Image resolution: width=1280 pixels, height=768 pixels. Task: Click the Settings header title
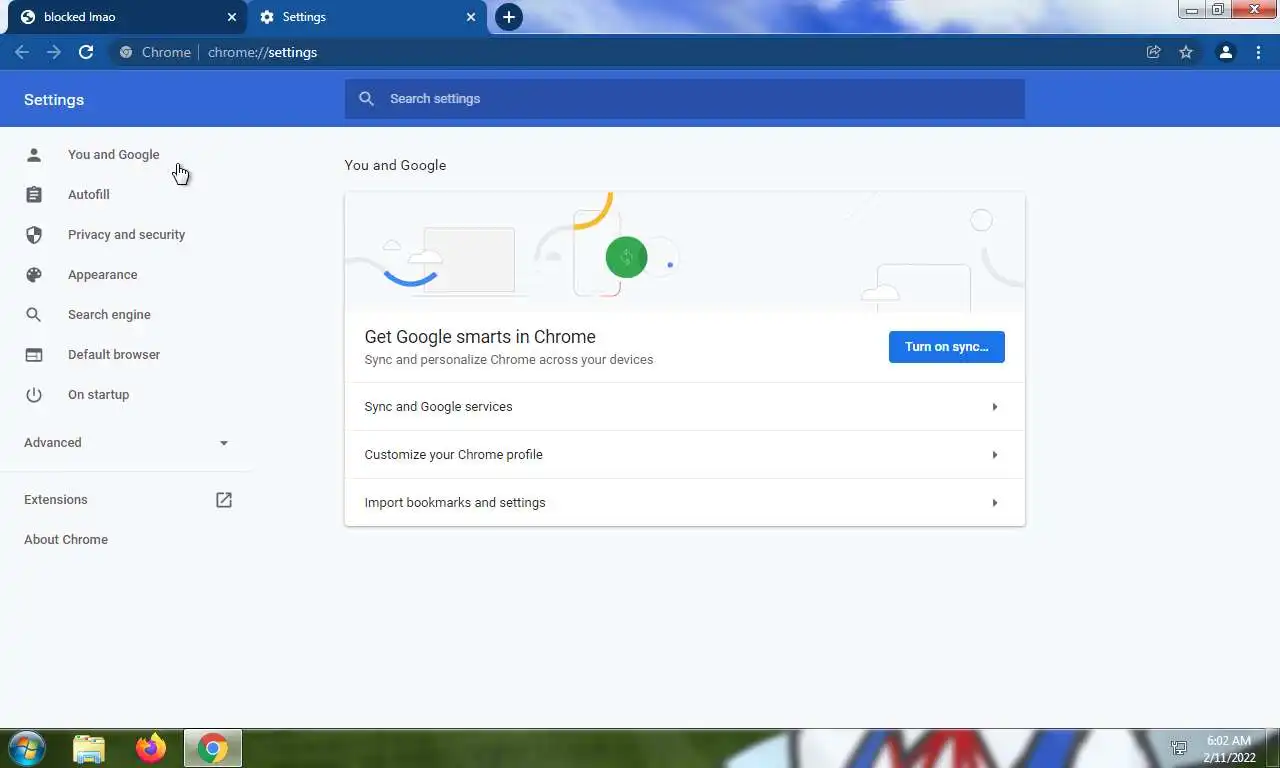pyautogui.click(x=54, y=100)
